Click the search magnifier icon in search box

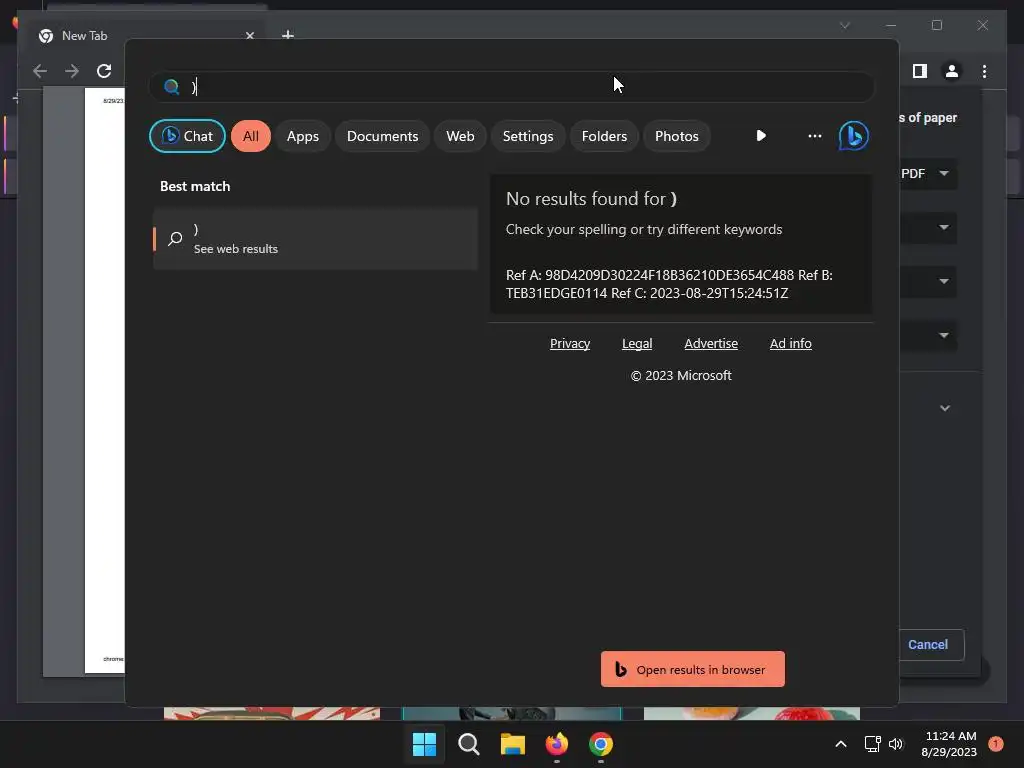[x=171, y=87]
